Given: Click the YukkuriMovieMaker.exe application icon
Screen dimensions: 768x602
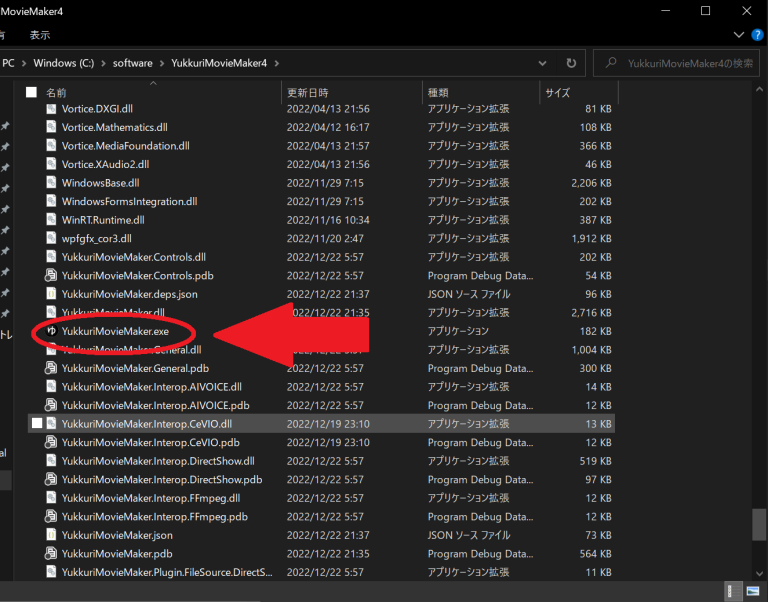Looking at the screenshot, I should point(52,330).
